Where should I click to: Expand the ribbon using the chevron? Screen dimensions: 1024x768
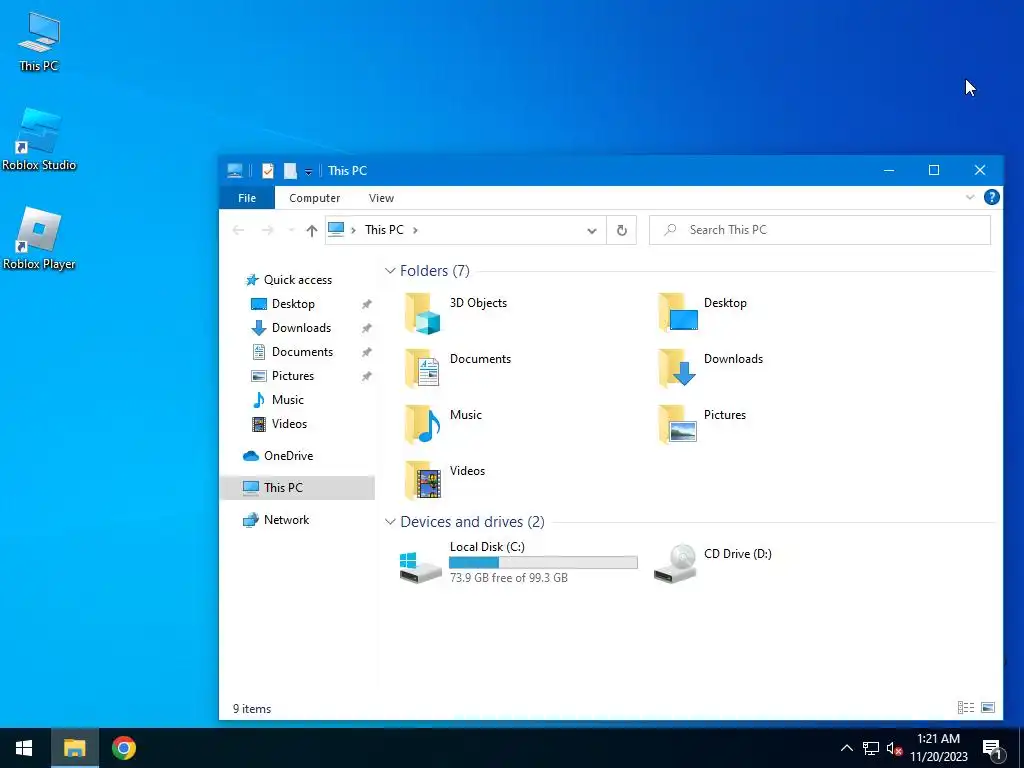[x=970, y=197]
